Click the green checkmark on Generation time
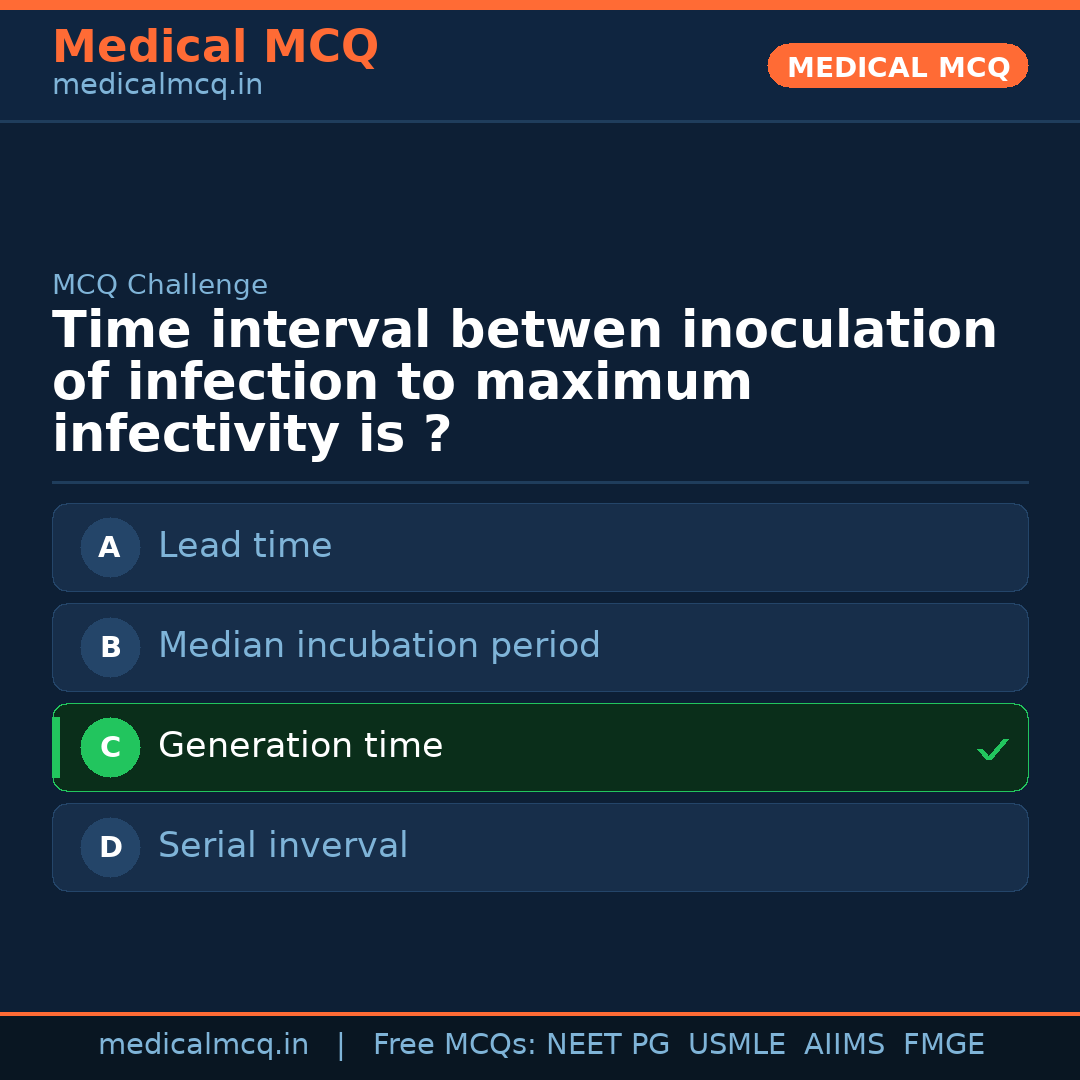 click(992, 749)
